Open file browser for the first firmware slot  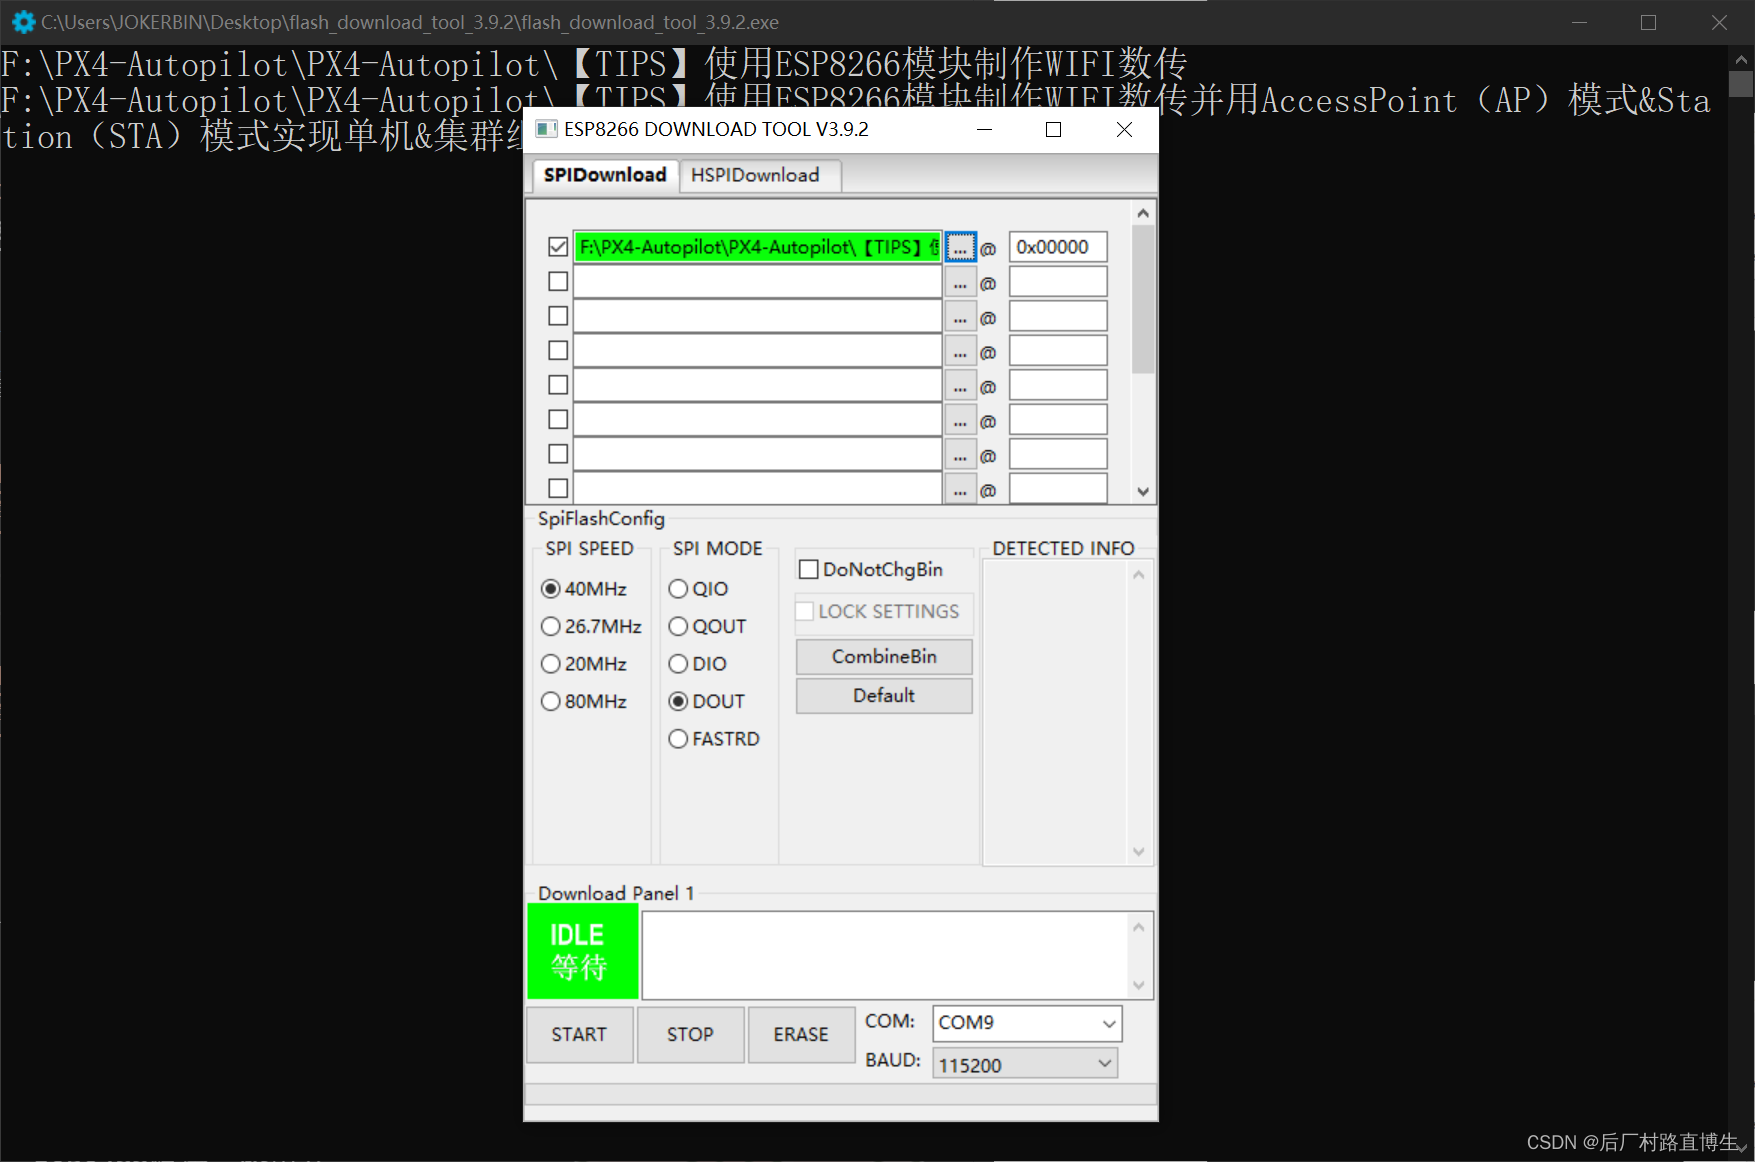(960, 247)
